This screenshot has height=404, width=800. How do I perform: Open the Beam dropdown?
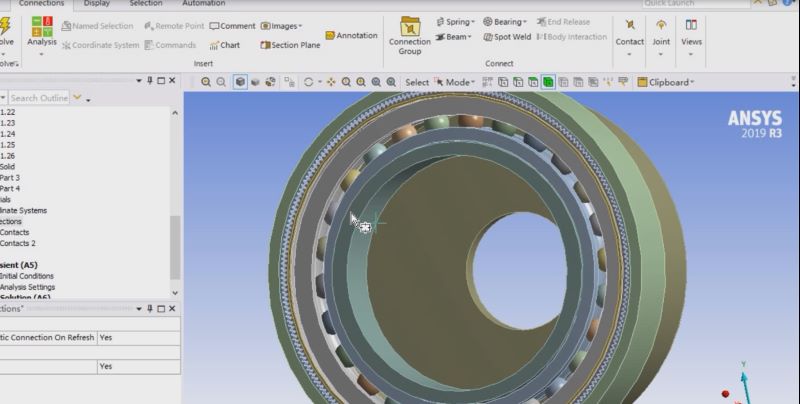[x=453, y=37]
